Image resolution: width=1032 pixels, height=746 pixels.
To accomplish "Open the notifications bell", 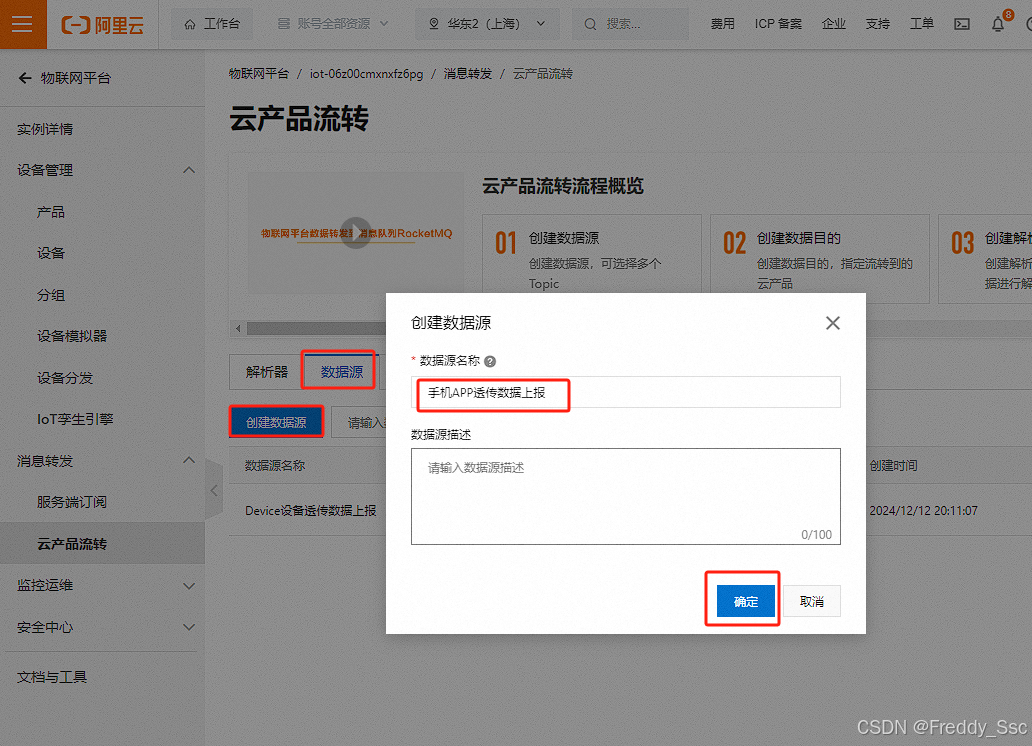I will (998, 24).
